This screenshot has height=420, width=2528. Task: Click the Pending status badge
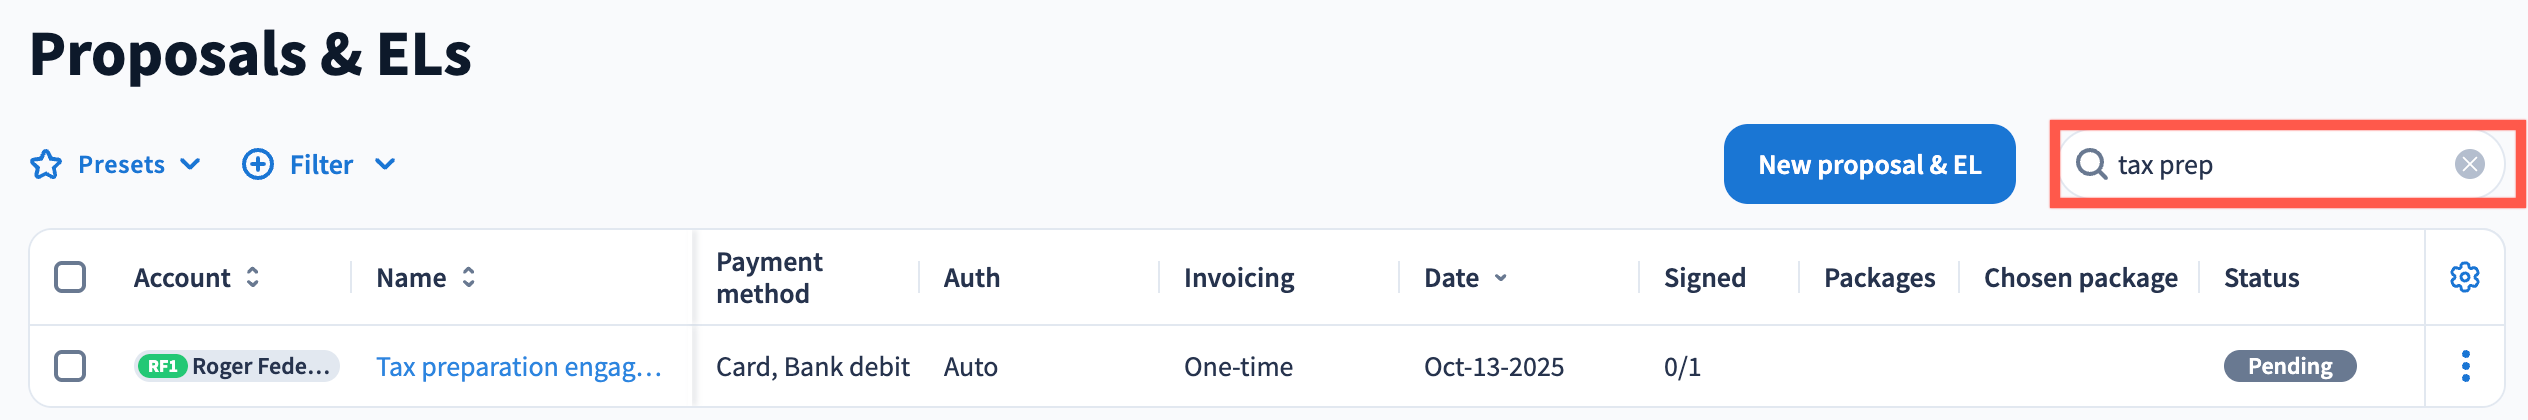coord(2289,366)
